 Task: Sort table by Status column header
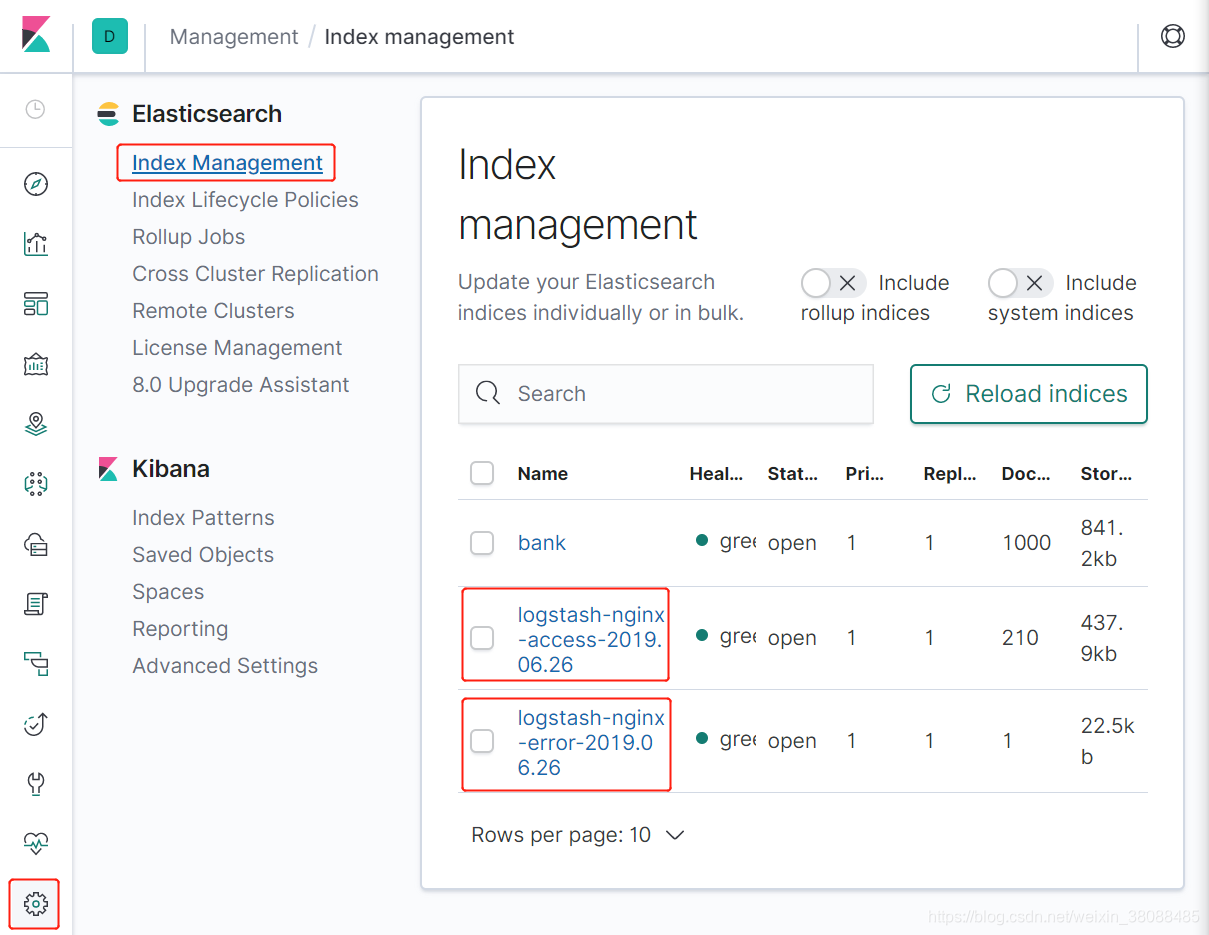click(793, 474)
